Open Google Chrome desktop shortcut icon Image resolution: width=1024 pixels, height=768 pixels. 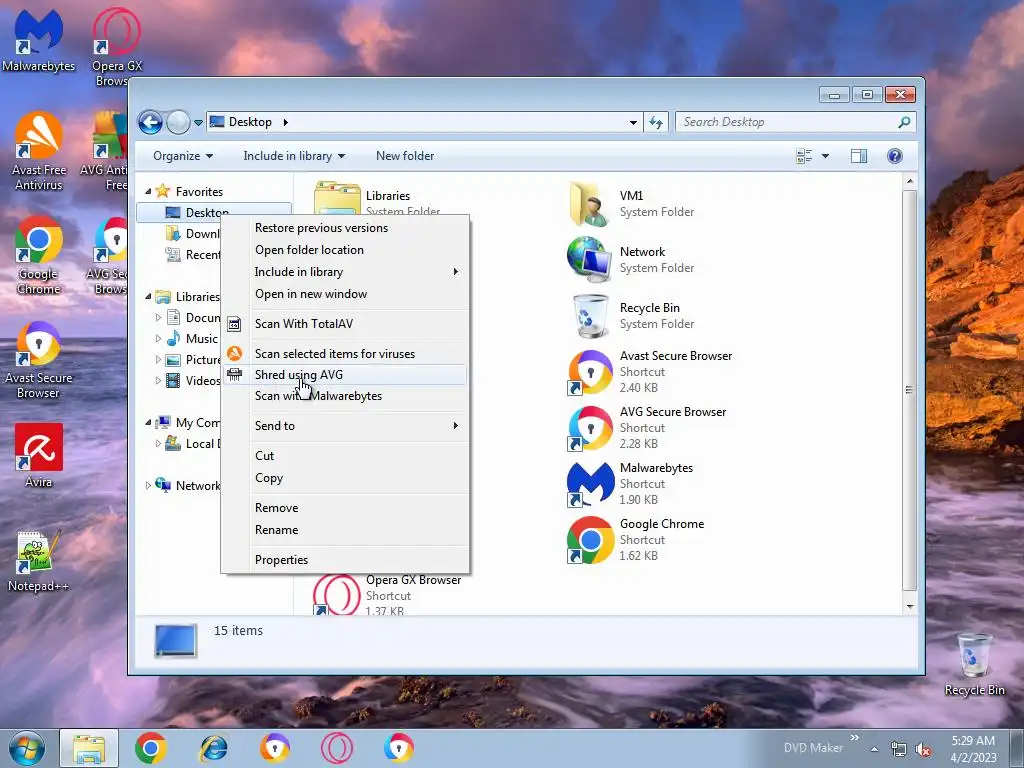tap(39, 240)
